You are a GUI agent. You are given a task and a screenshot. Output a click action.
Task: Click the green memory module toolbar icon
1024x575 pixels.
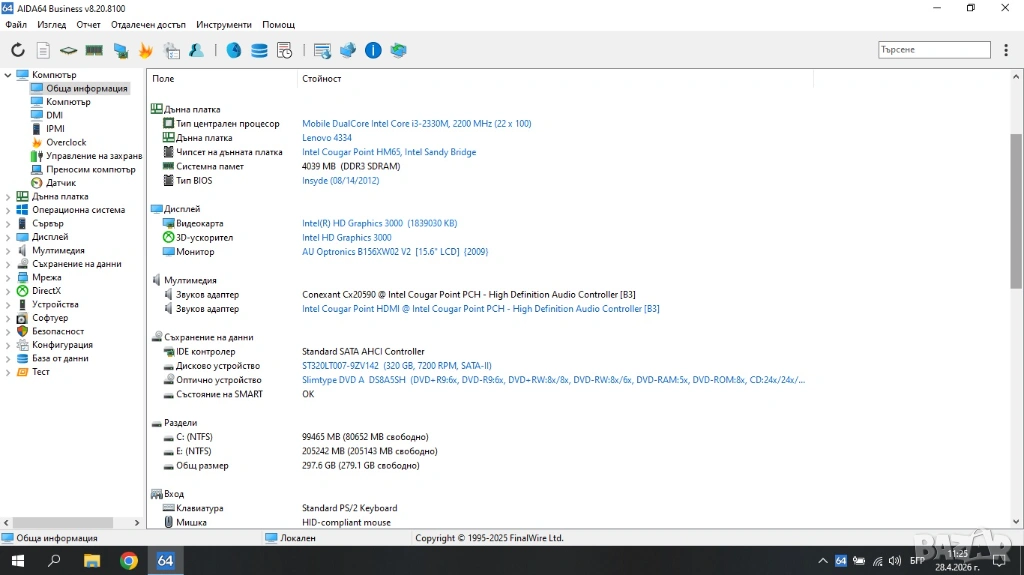pos(94,50)
